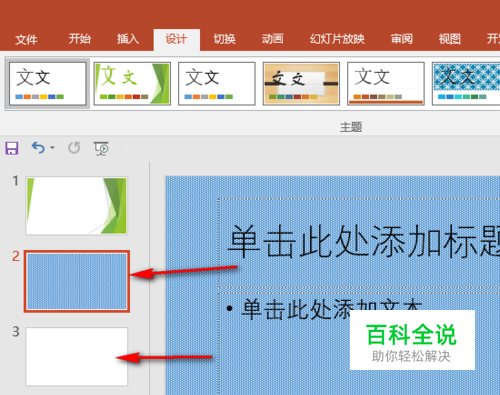This screenshot has width=500, height=395.
Task: Click the title placeholder 单击此处添加标题
Action: click(x=359, y=243)
